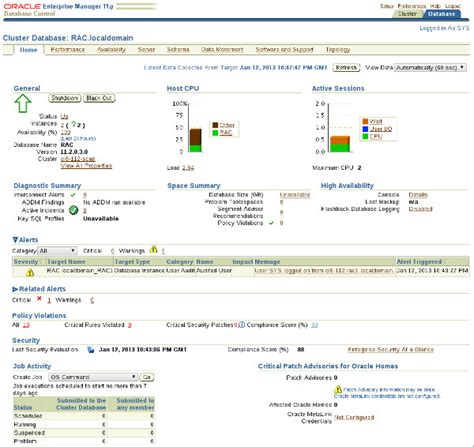Switch to the Cluster top tab
Viewport: 474px width, 447px height.
[407, 14]
